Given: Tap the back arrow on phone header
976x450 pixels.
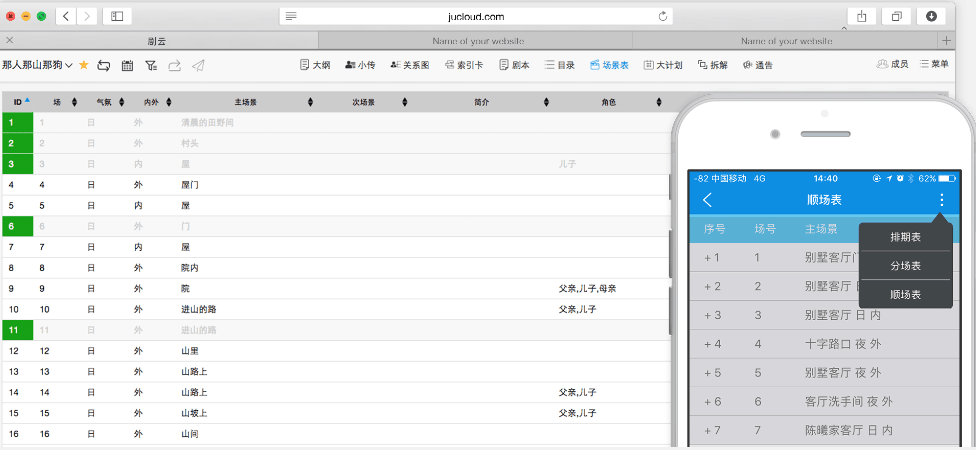Looking at the screenshot, I should point(708,200).
